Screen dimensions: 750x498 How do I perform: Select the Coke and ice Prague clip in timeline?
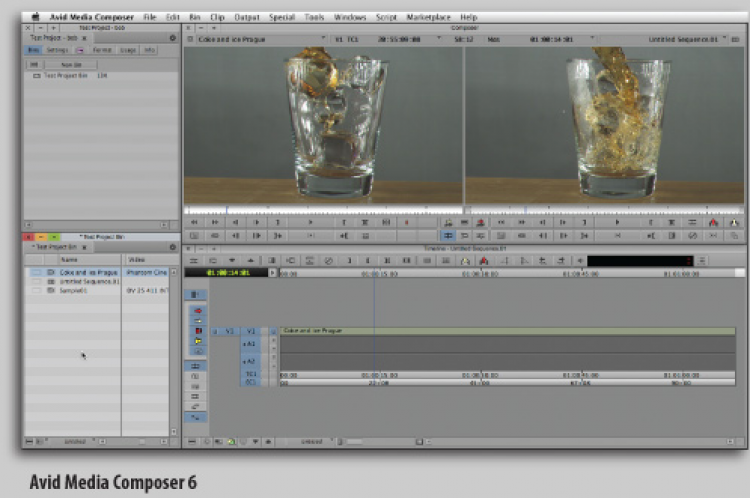(x=508, y=331)
